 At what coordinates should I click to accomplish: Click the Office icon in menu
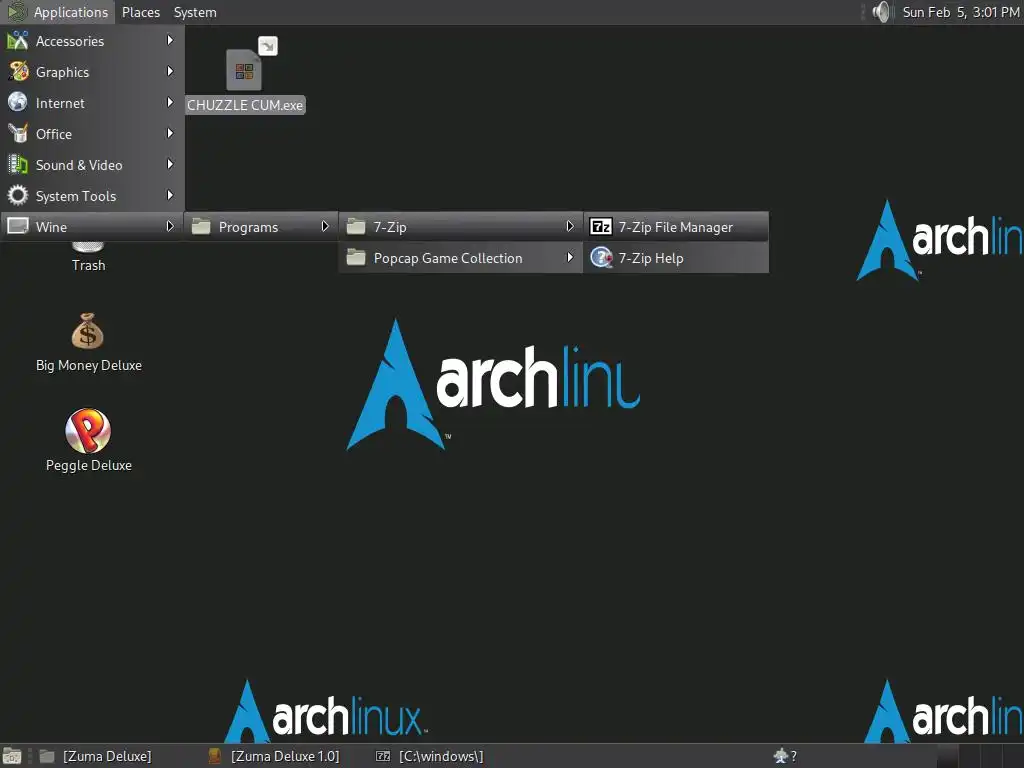pyautogui.click(x=18, y=133)
